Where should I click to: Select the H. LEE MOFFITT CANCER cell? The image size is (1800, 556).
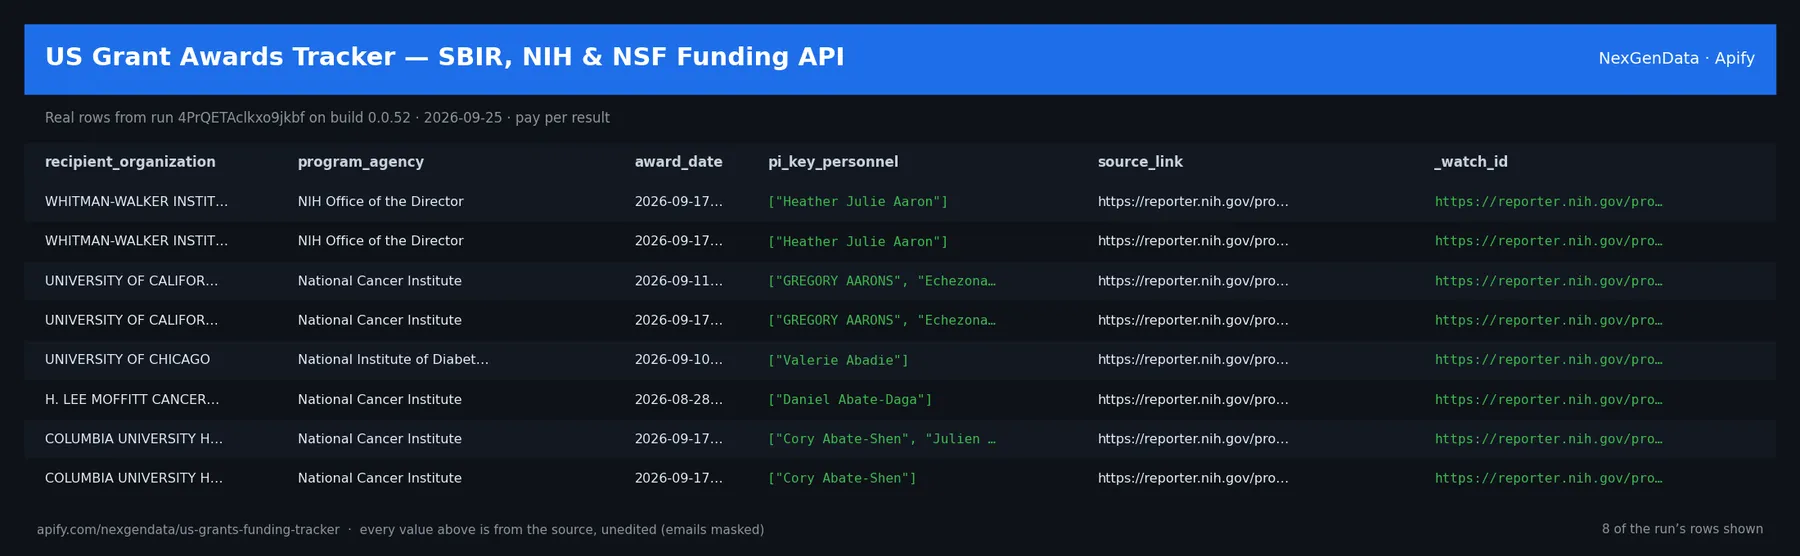[x=132, y=400]
